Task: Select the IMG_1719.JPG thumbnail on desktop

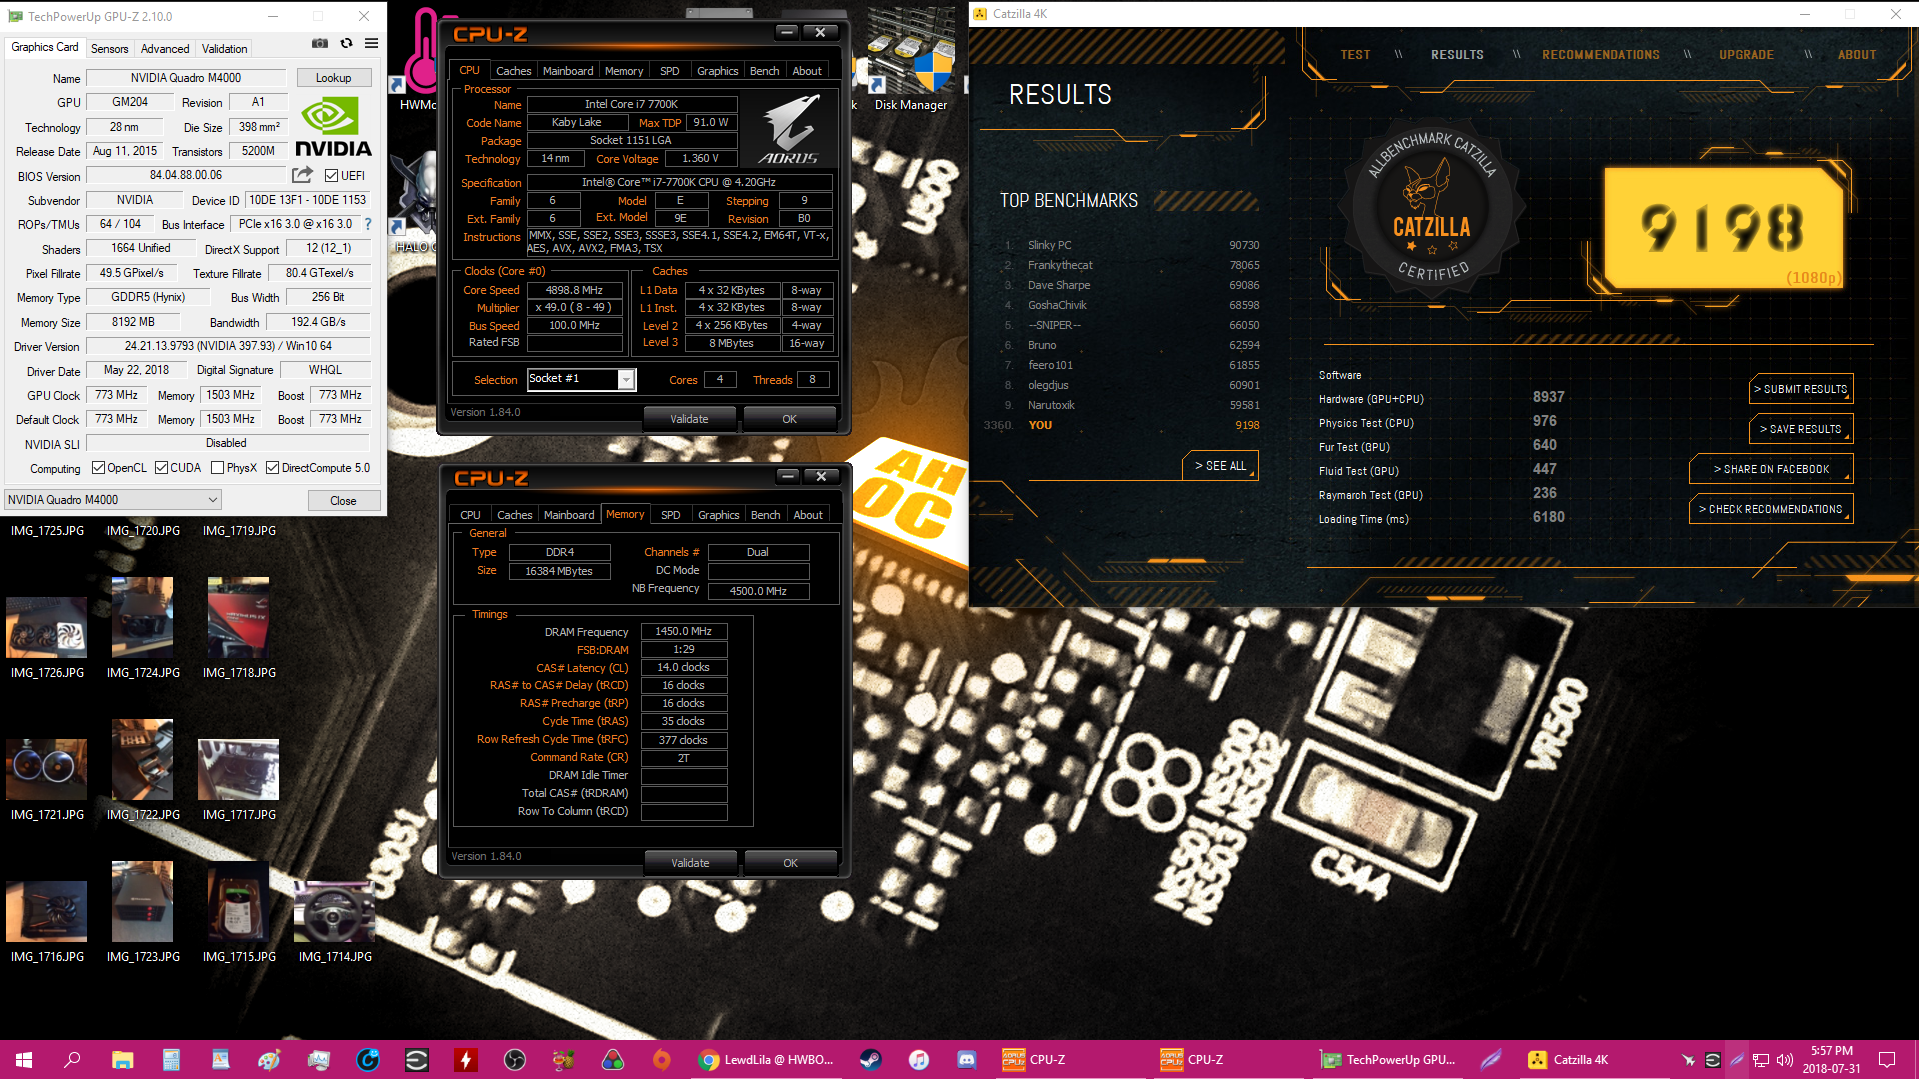Action: [239, 531]
